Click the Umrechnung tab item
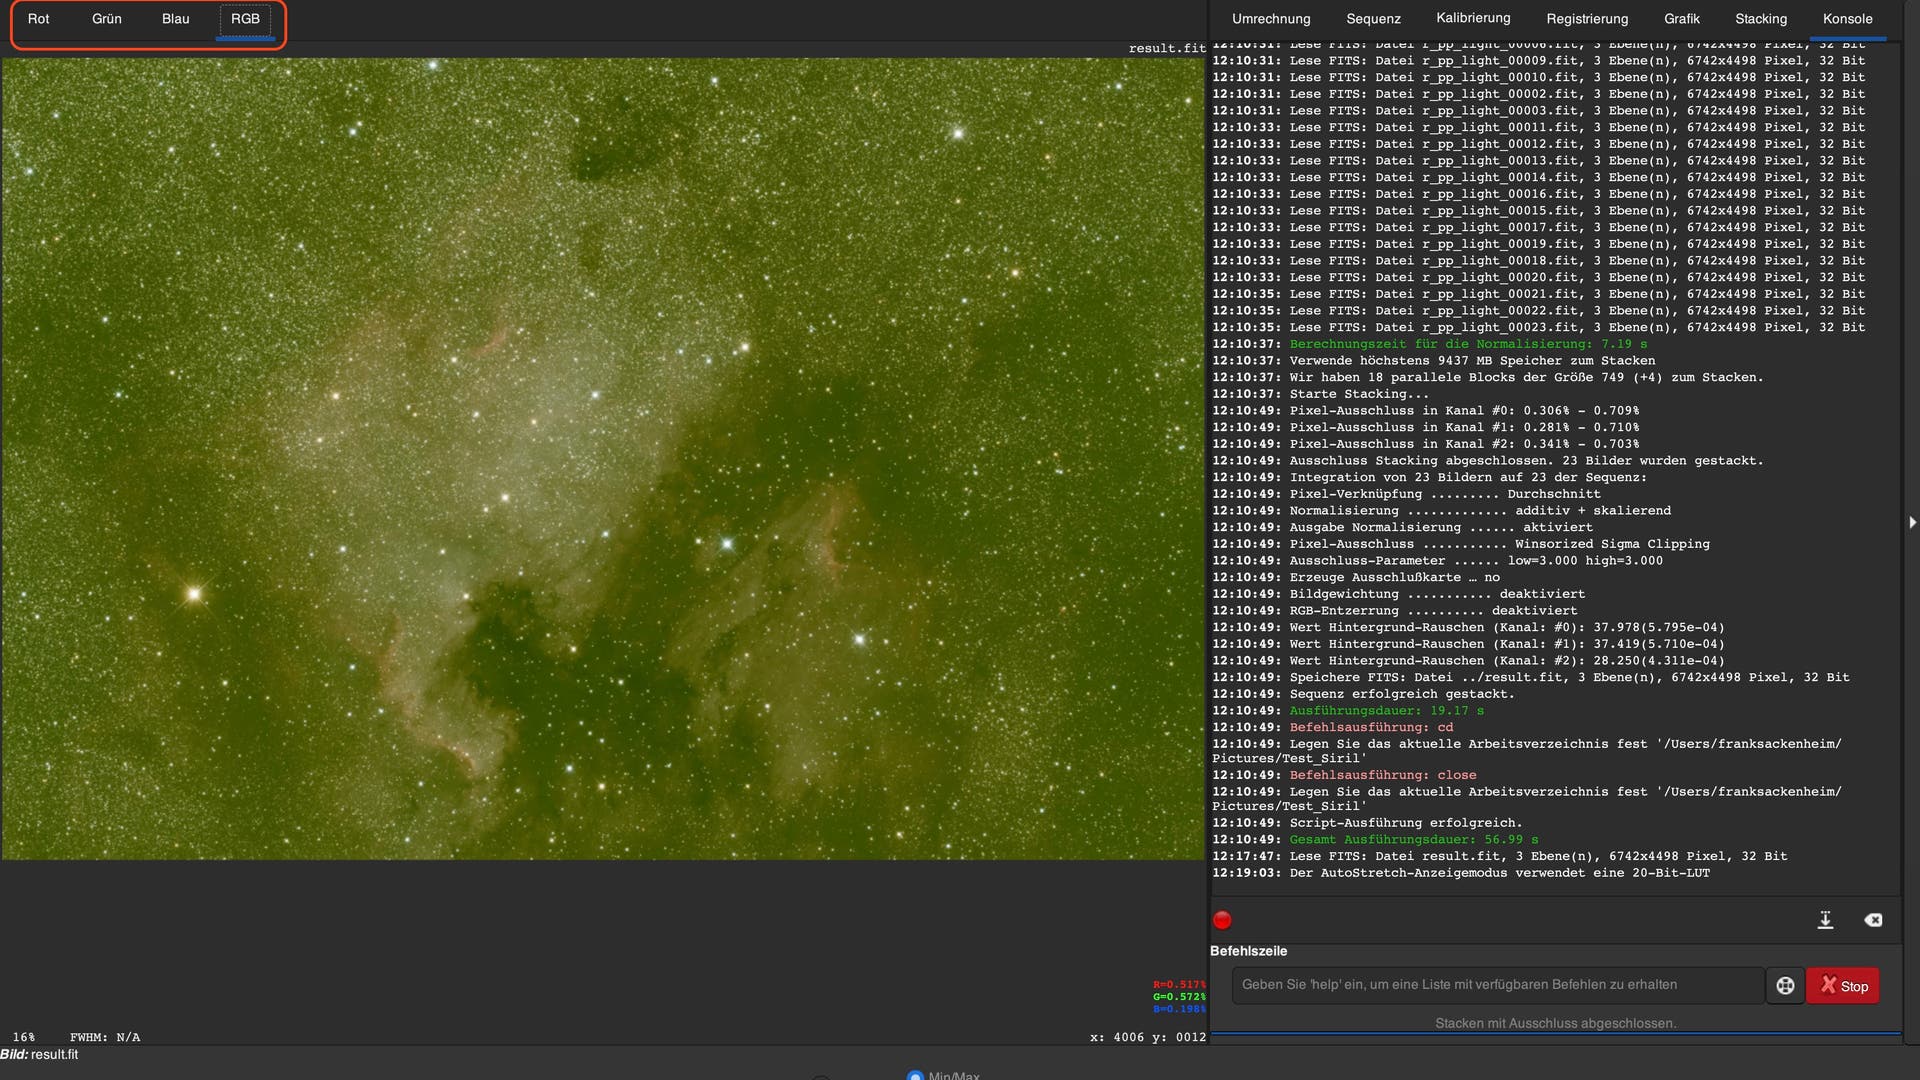 1271,17
